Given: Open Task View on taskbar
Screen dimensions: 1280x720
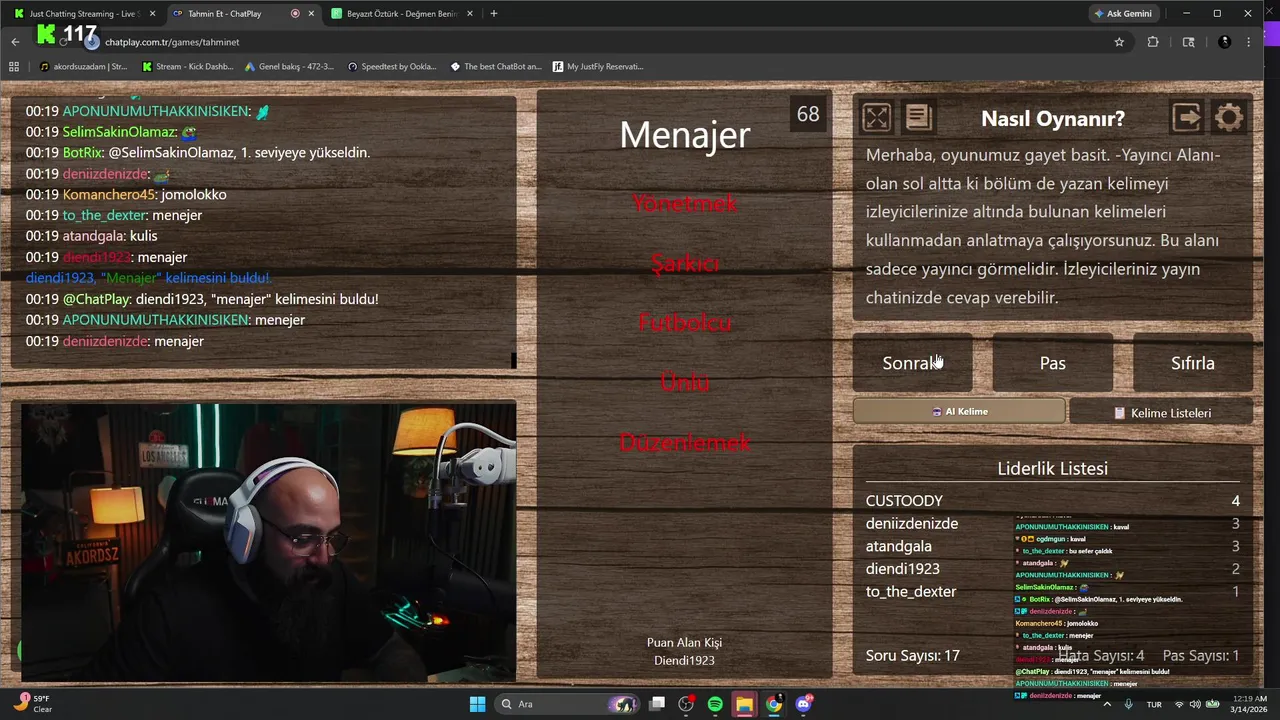Looking at the screenshot, I should pyautogui.click(x=657, y=704).
